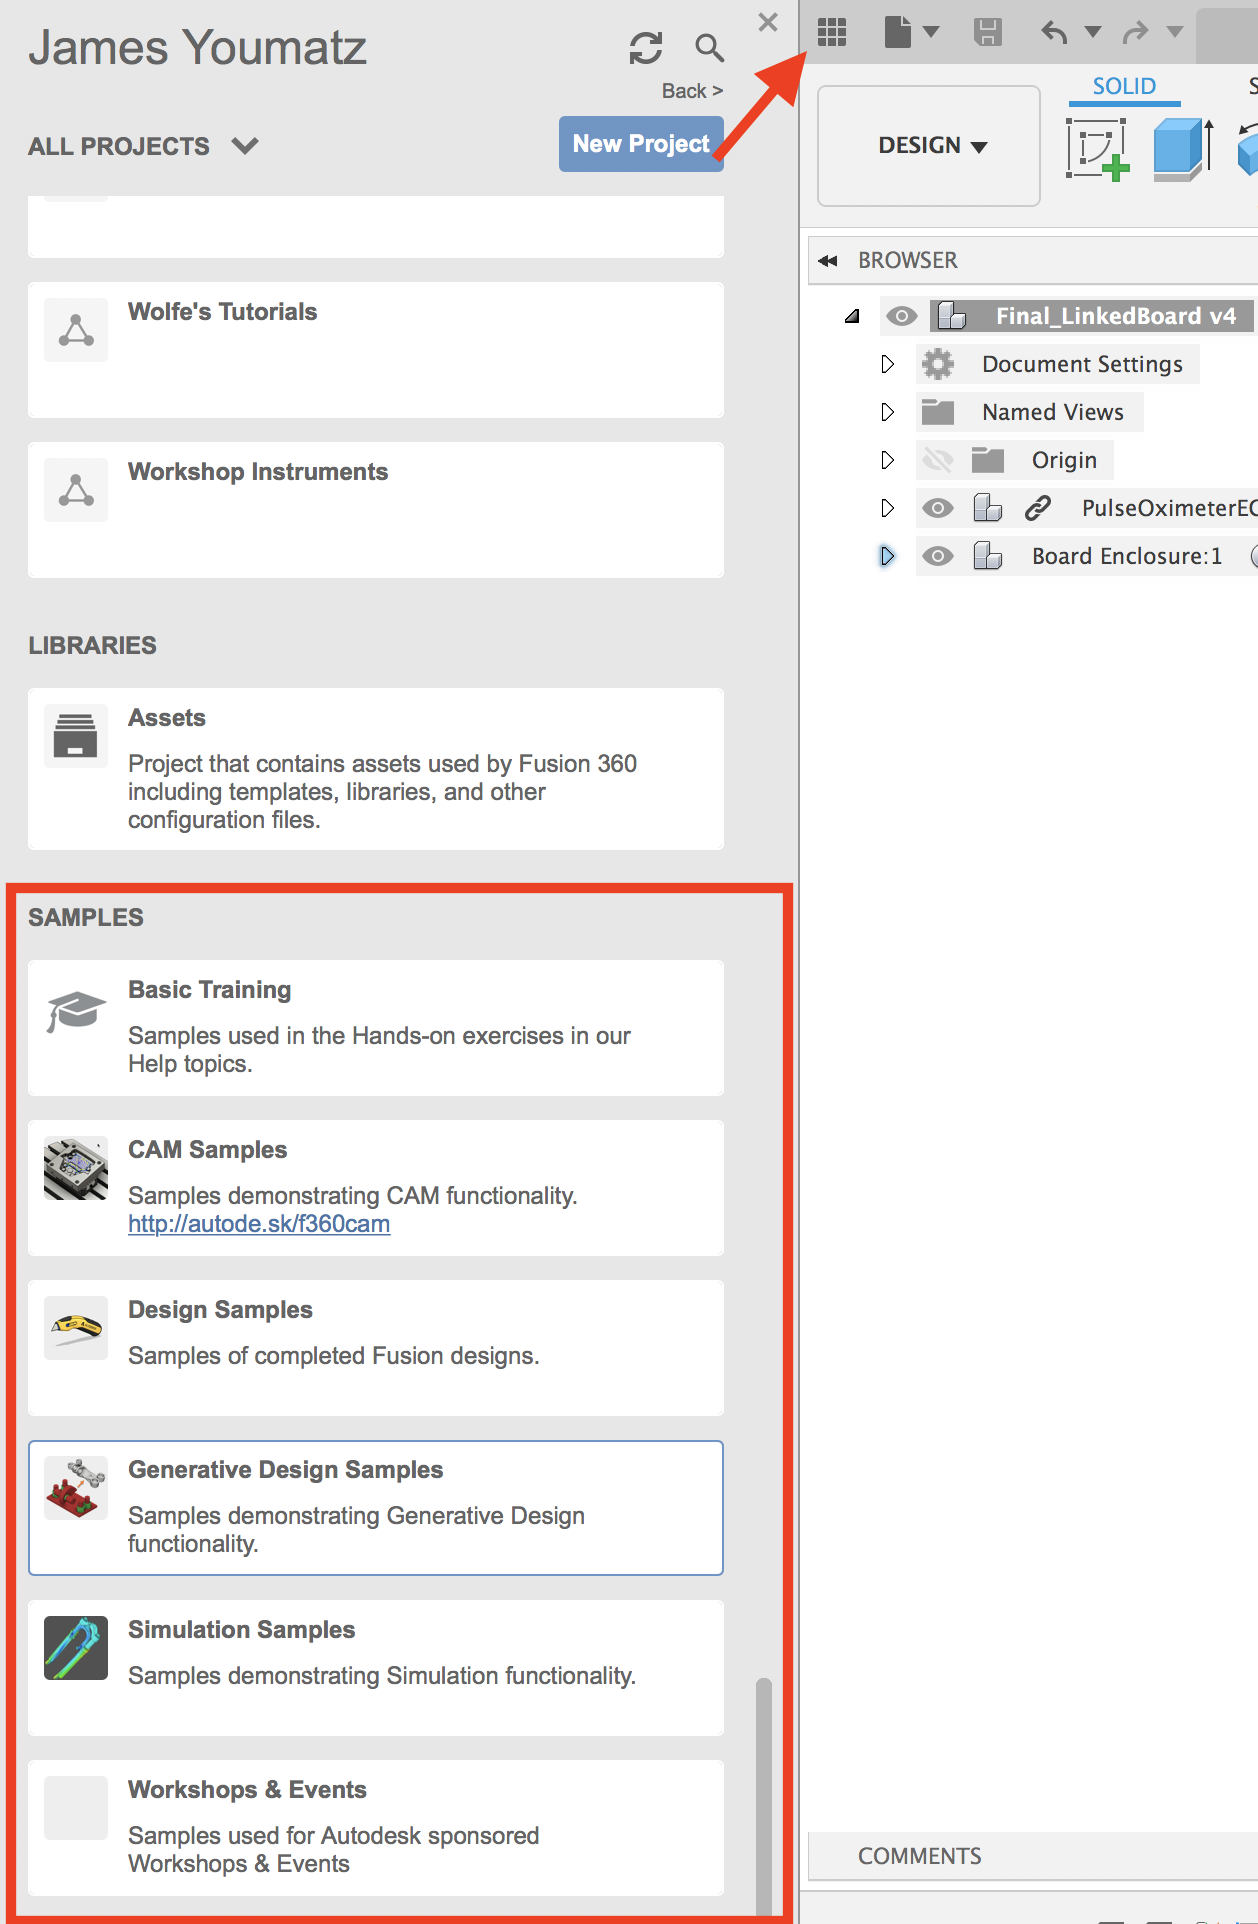Hide Board Enclosure:1 component
Viewport: 1258px width, 1924px height.
[x=938, y=556]
